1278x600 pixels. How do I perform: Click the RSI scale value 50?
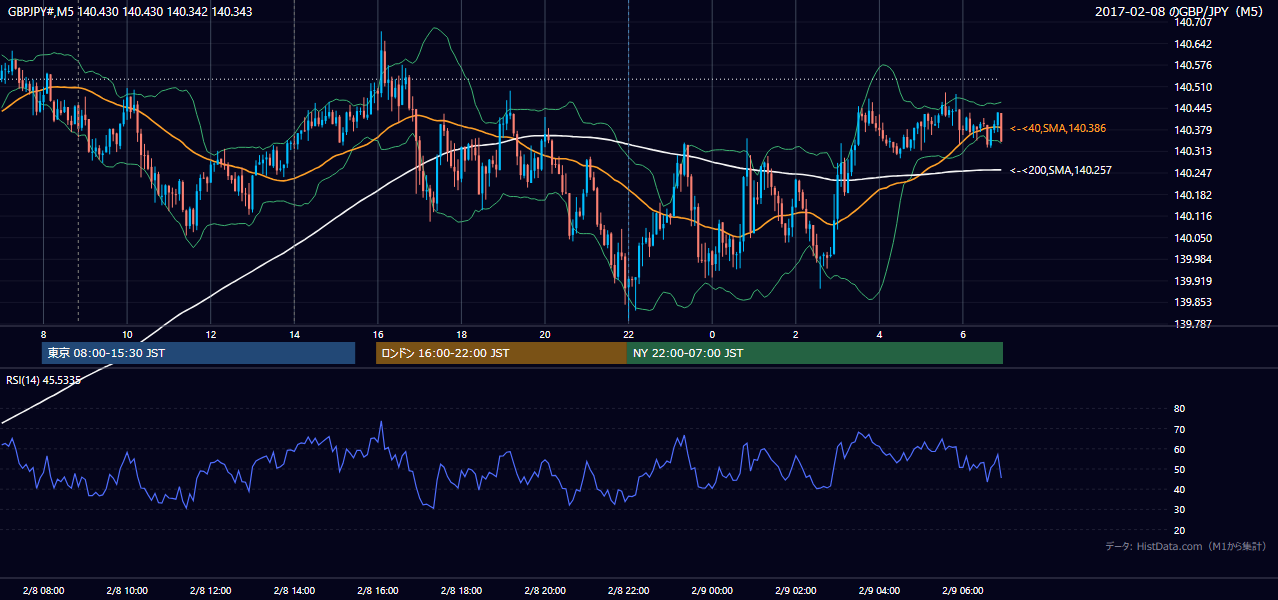[1179, 469]
